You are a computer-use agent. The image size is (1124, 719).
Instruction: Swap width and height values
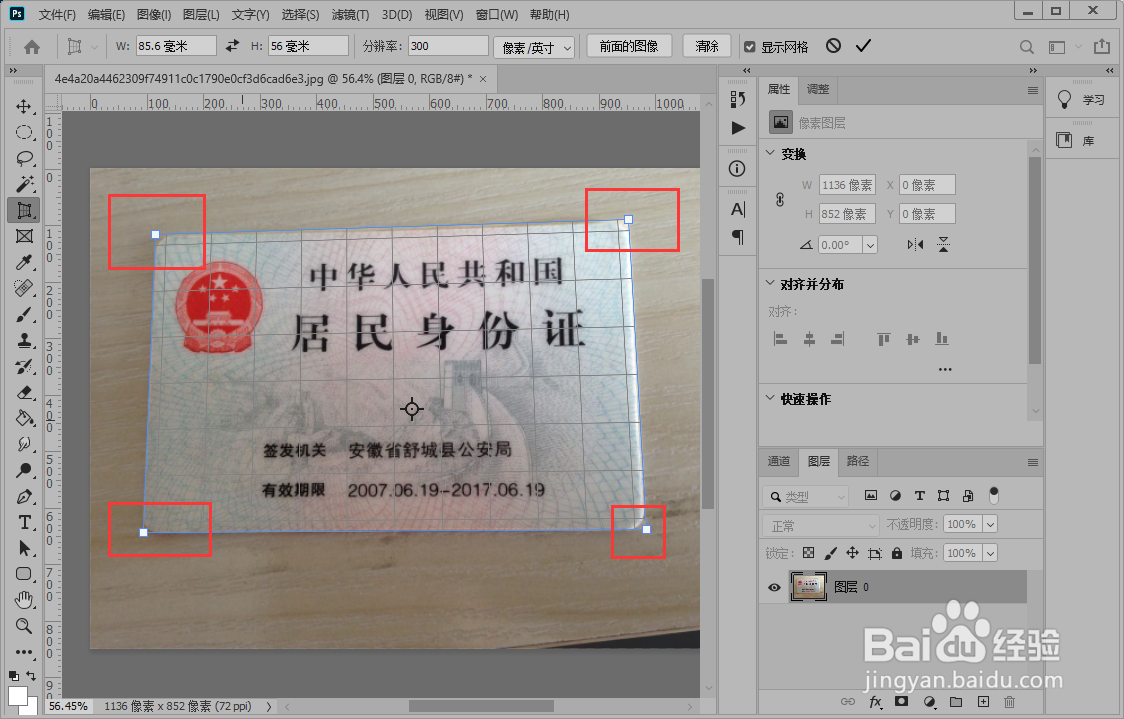(x=232, y=46)
